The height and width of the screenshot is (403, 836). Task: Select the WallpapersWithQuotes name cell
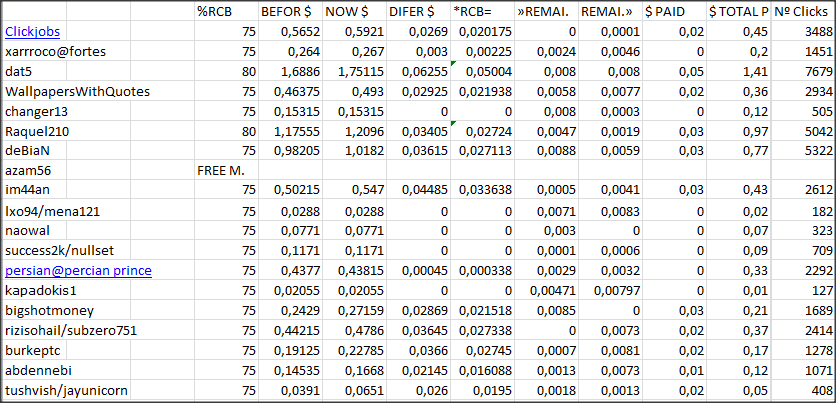tap(77, 92)
